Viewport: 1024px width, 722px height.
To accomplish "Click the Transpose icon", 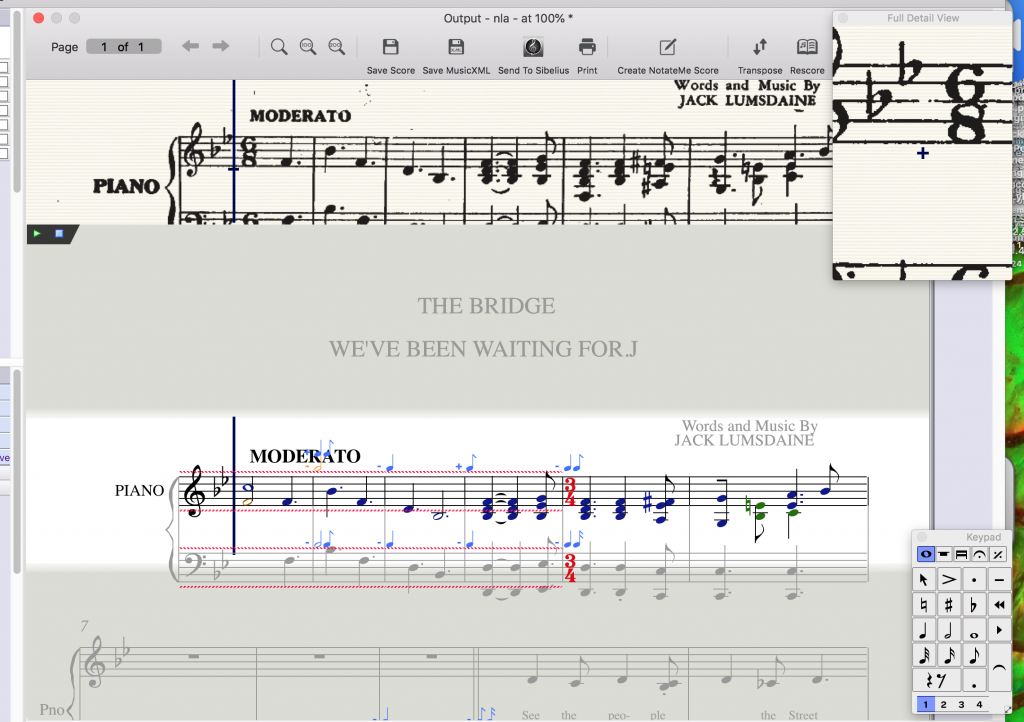I will point(760,47).
